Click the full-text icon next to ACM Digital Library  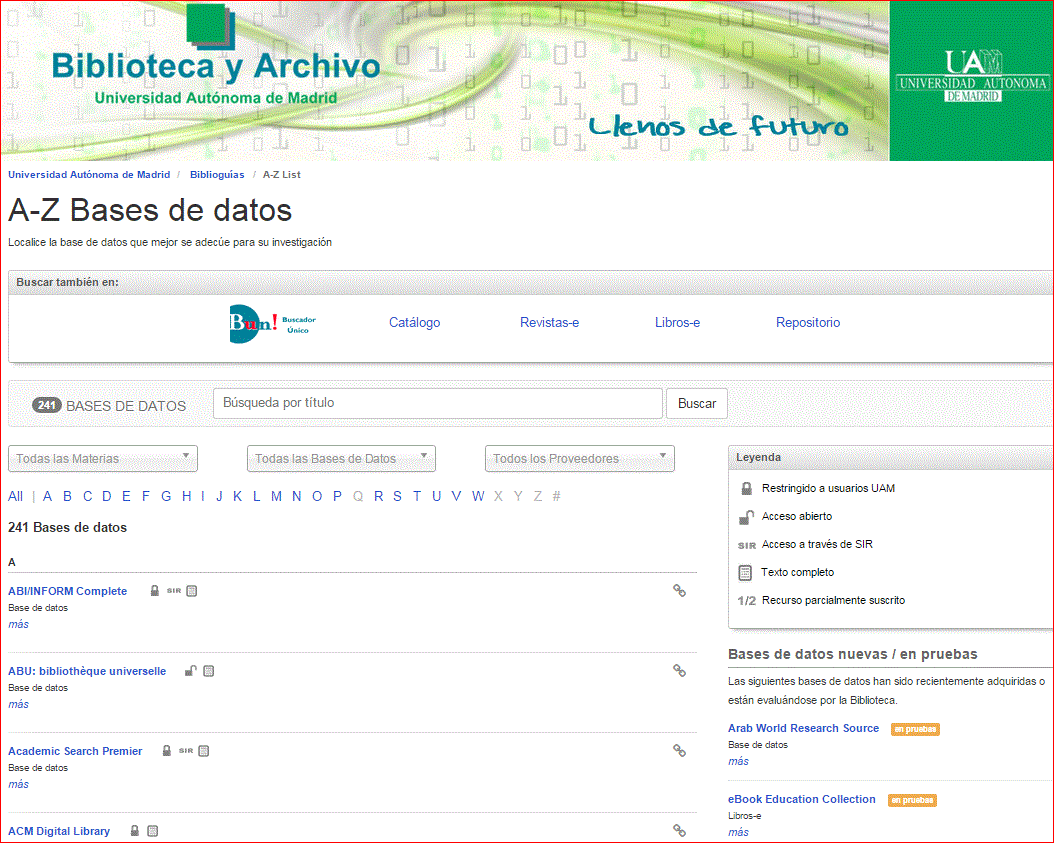153,831
